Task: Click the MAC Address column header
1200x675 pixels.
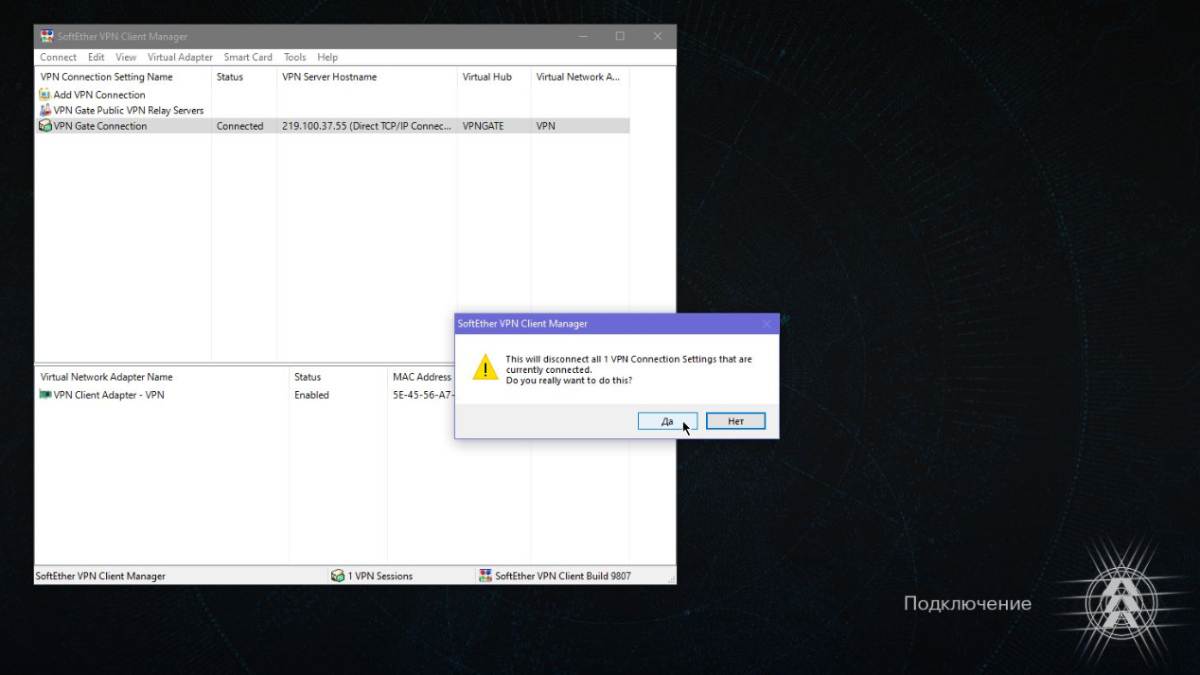Action: point(421,377)
